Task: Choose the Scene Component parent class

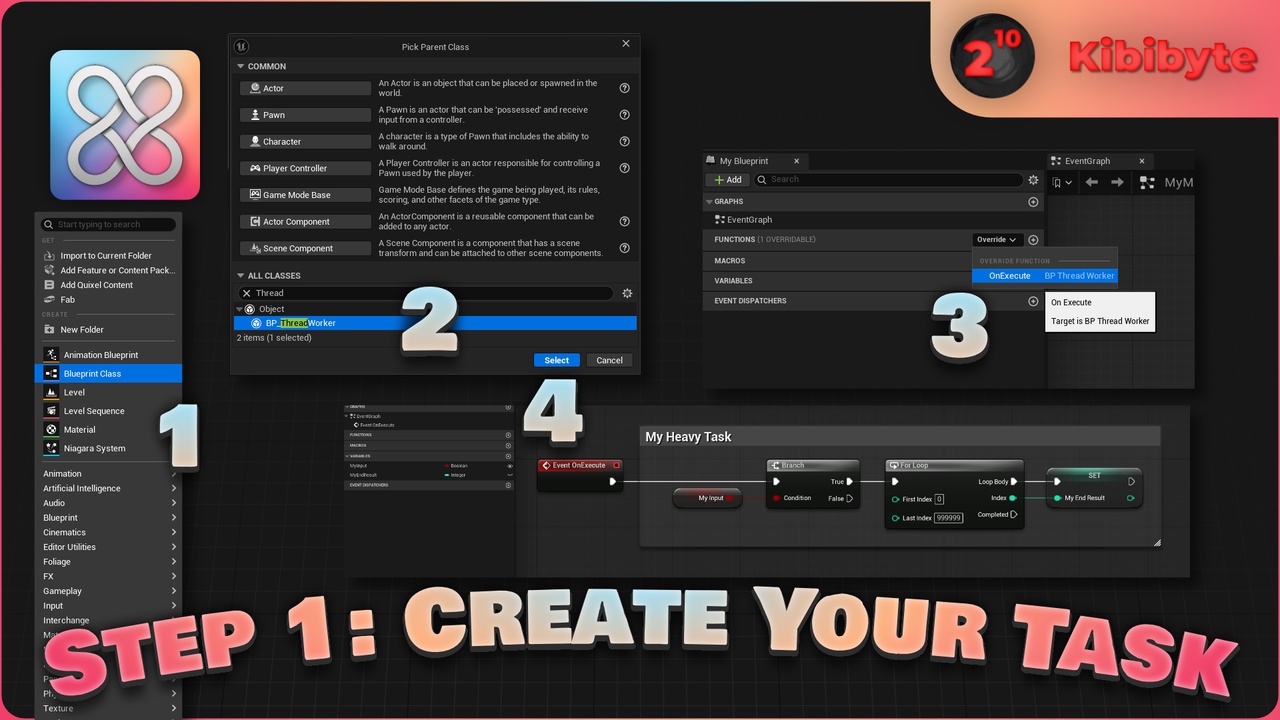Action: [x=305, y=248]
